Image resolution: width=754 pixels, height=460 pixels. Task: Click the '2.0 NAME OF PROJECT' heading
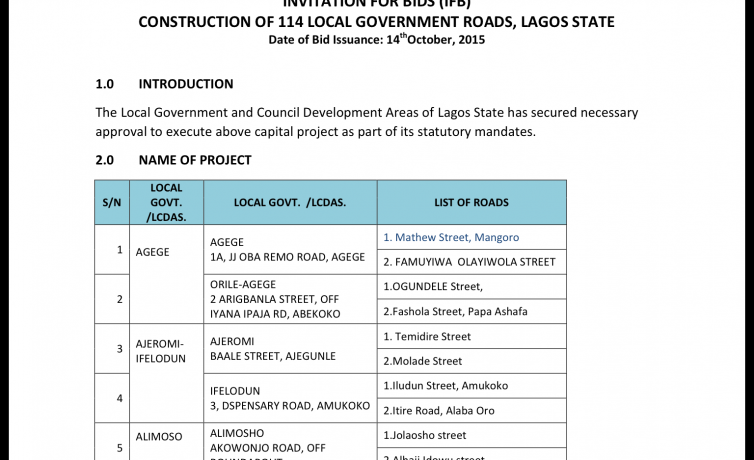coord(173,160)
